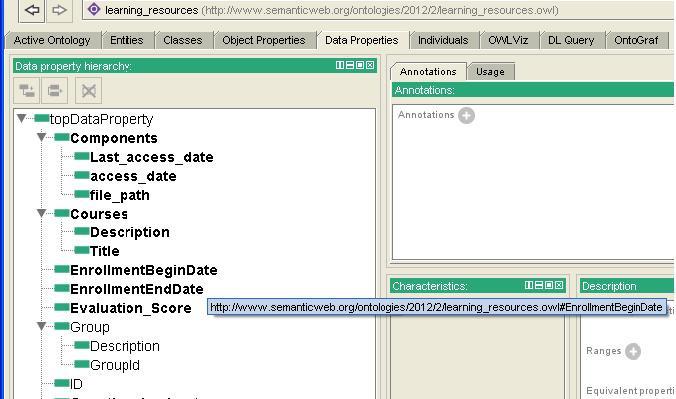Select Evaluation_Score property

(131, 308)
